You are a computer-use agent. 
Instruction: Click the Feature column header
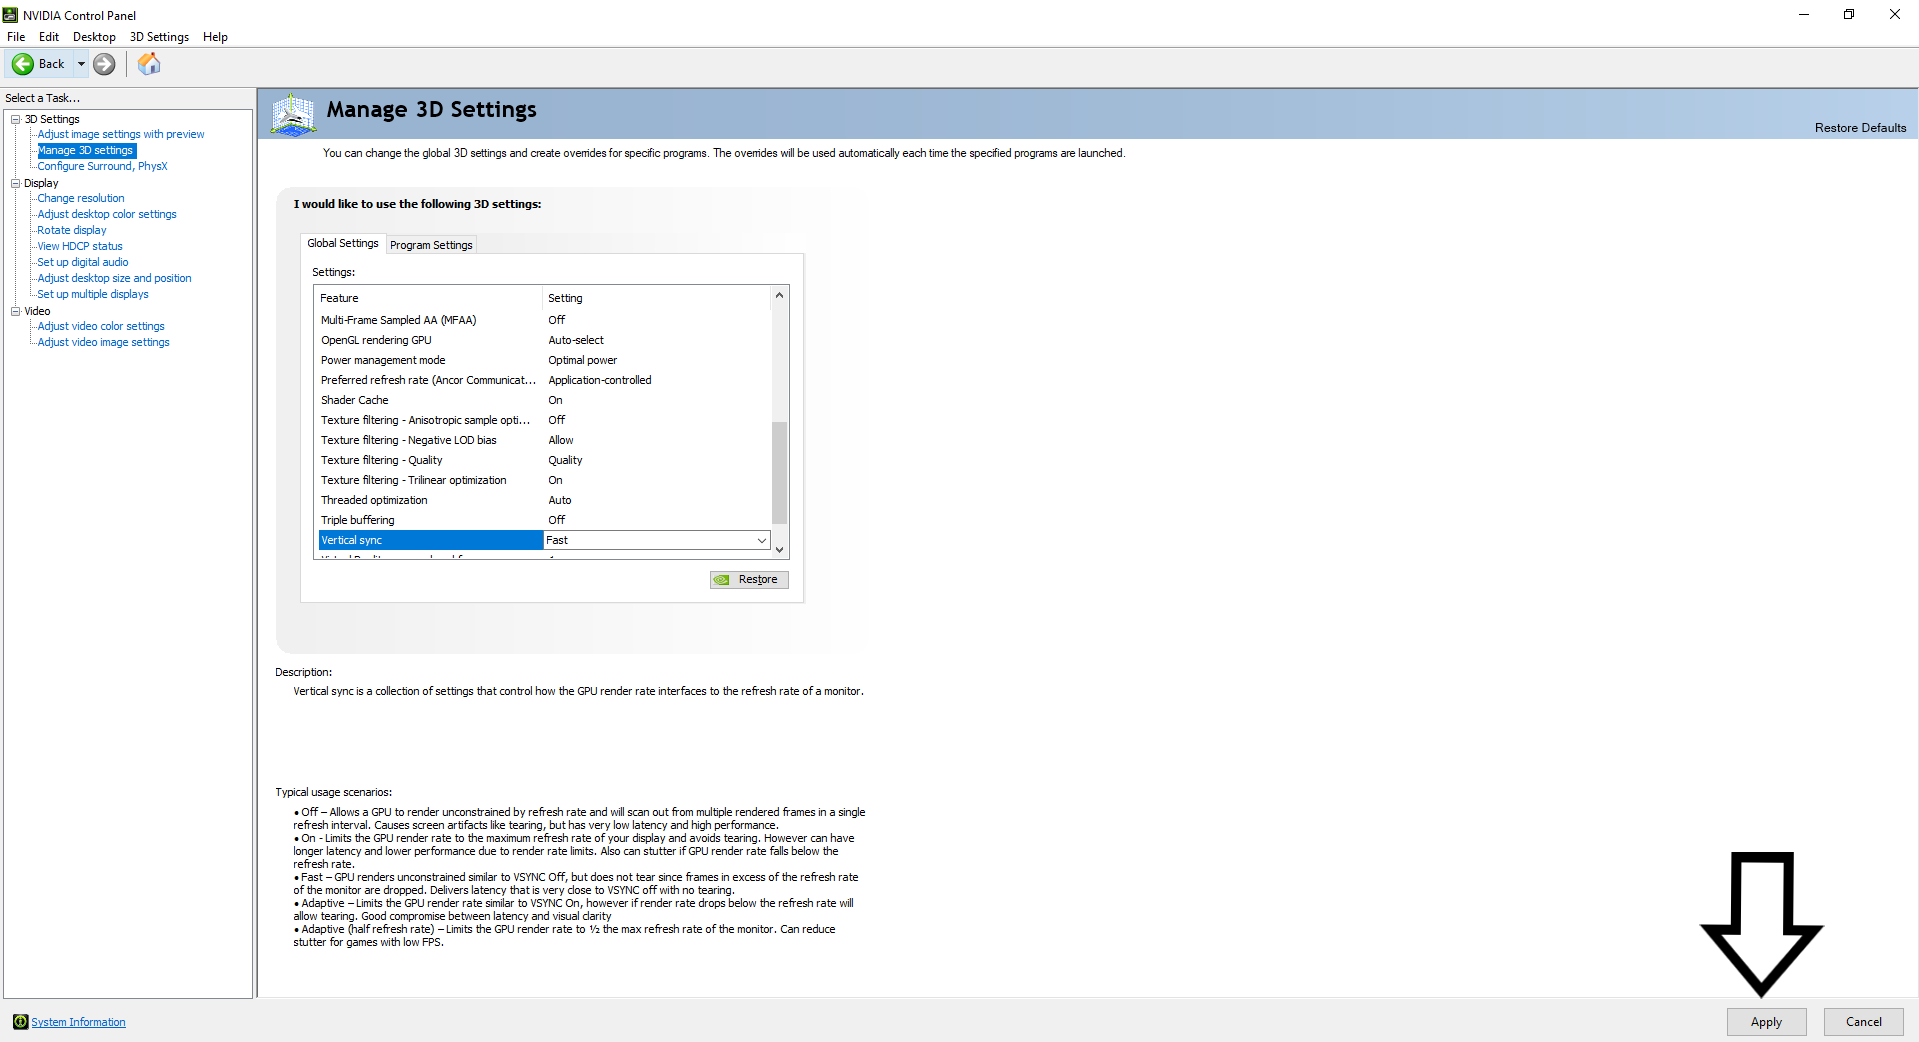(429, 298)
